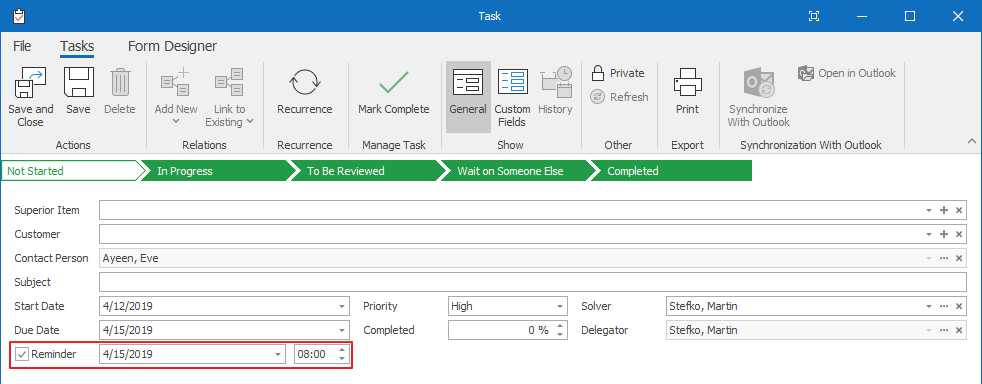Expand the Solver dropdown arrow
982x384 pixels.
[x=929, y=307]
